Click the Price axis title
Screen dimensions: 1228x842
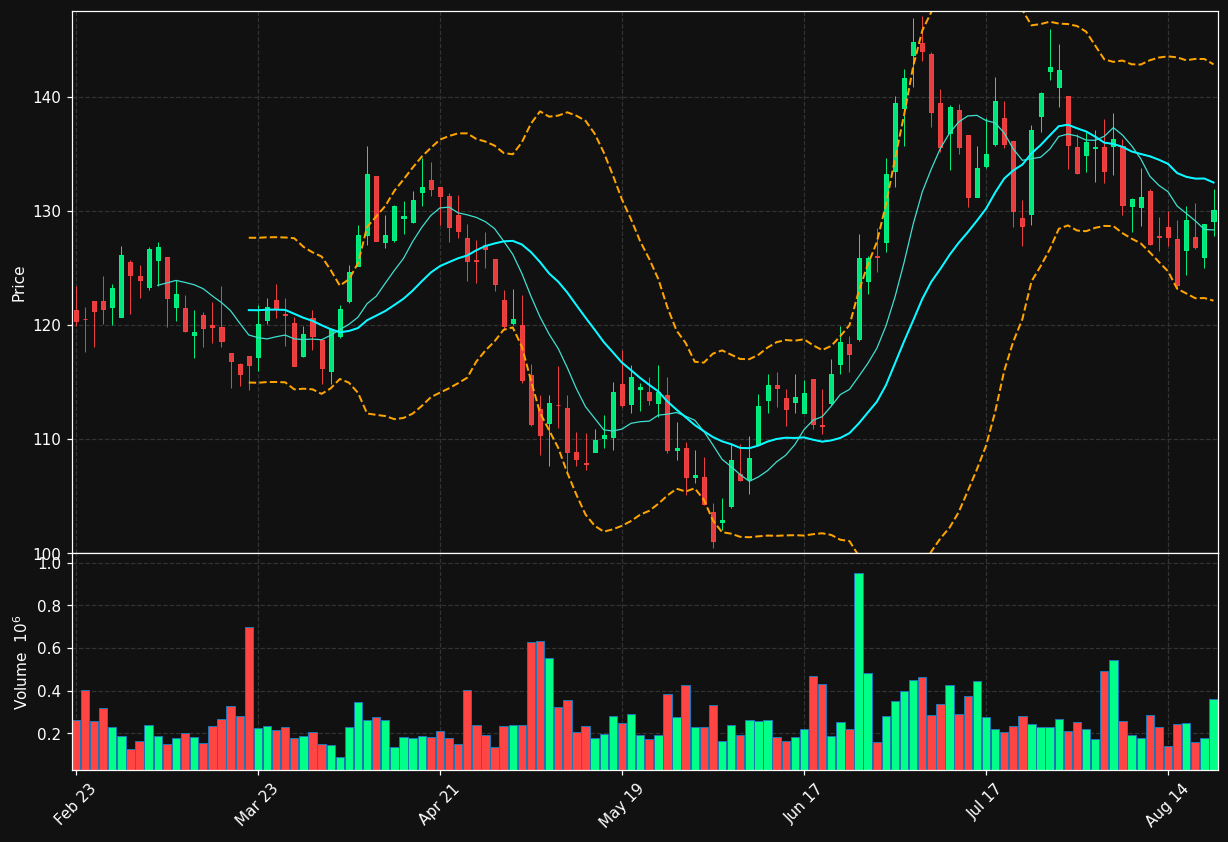tap(19, 283)
